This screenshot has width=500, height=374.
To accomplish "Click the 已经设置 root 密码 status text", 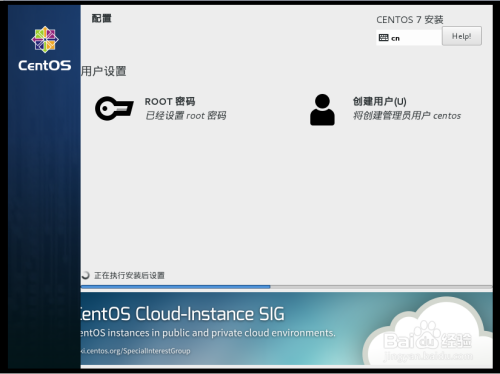I will (x=186, y=116).
